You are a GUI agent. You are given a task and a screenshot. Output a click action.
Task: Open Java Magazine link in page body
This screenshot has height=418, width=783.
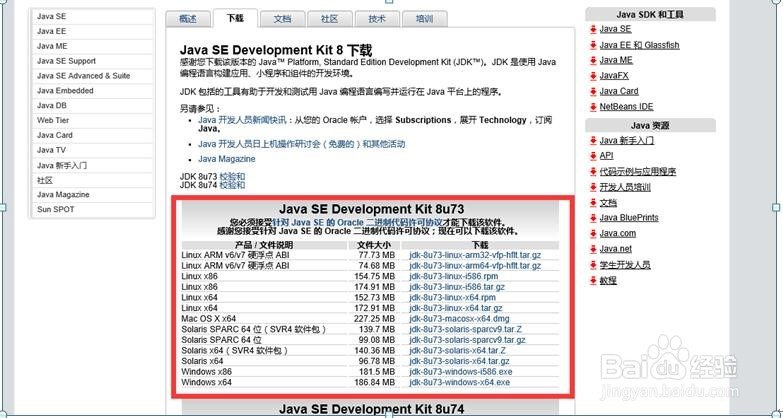click(227, 159)
